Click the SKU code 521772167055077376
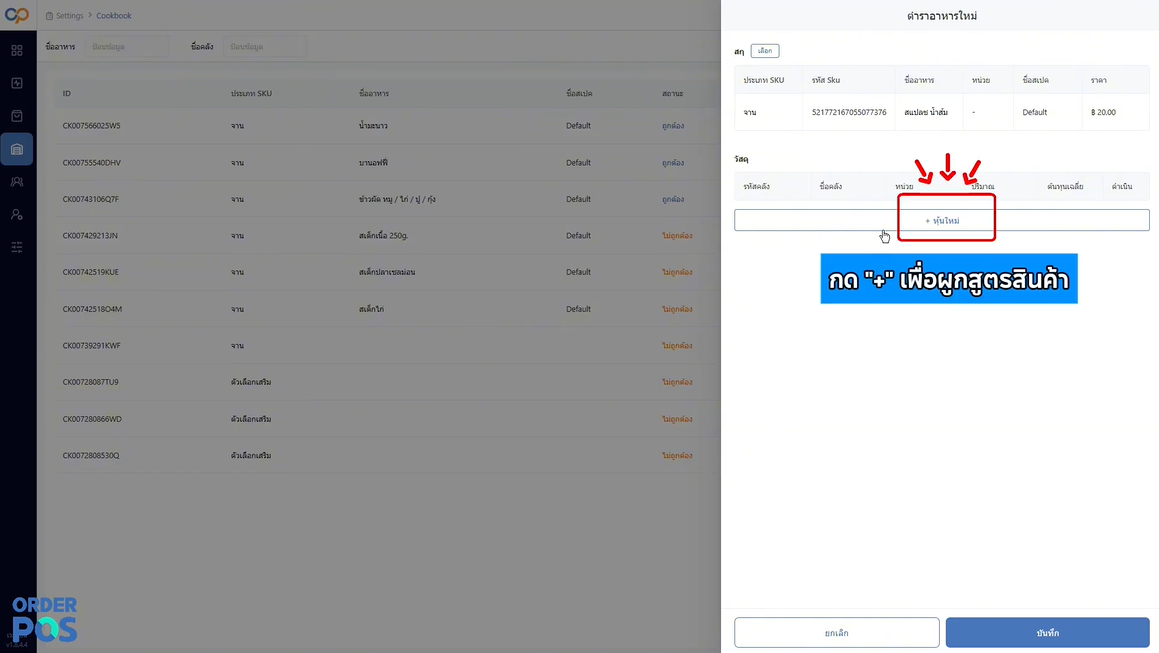Screen dimensions: 1159x653 click(x=849, y=112)
